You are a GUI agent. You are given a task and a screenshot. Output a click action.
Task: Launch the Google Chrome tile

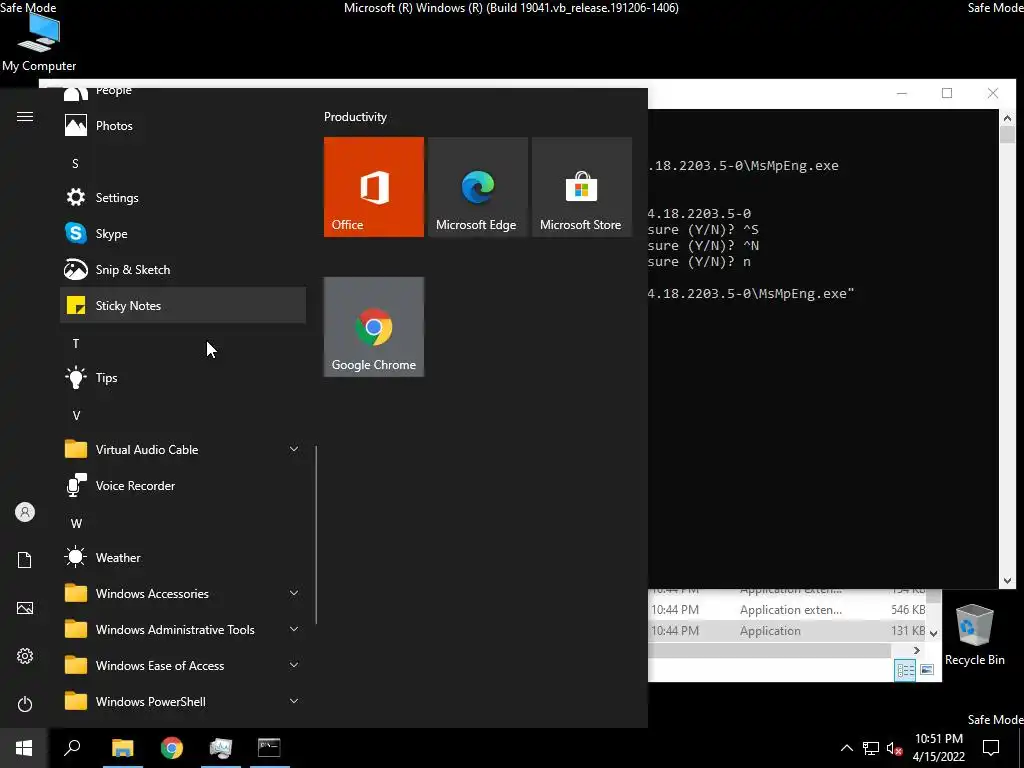click(374, 327)
